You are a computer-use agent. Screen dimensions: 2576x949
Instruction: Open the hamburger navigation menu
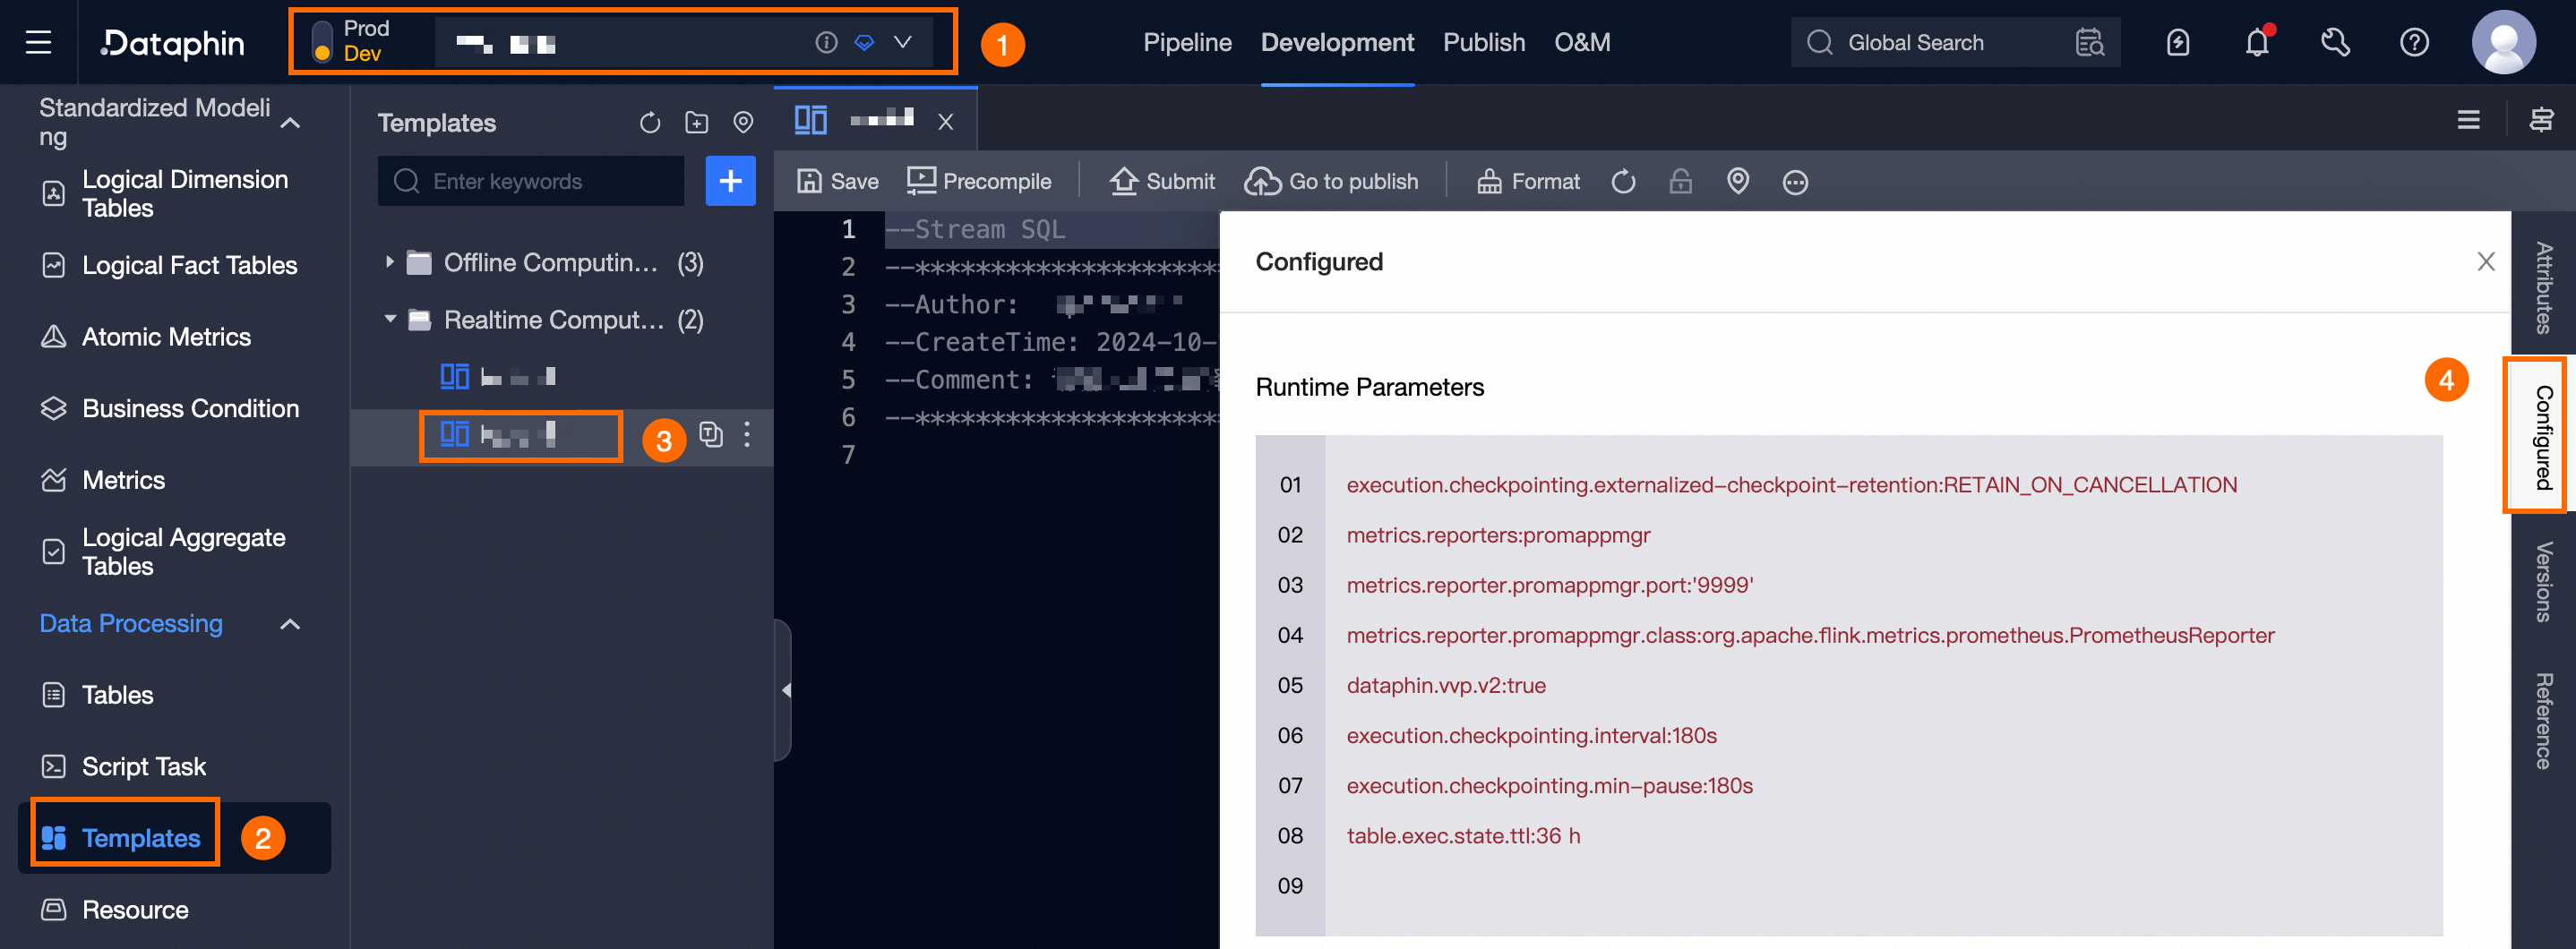point(38,42)
